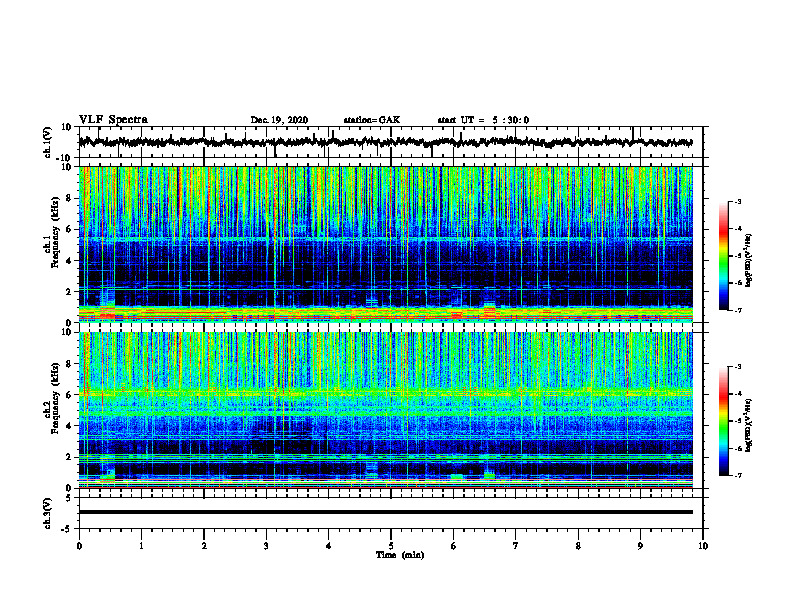Select the "ch.2 Frequency (kHz)" axis label
The image size is (792, 612).
click(50, 398)
